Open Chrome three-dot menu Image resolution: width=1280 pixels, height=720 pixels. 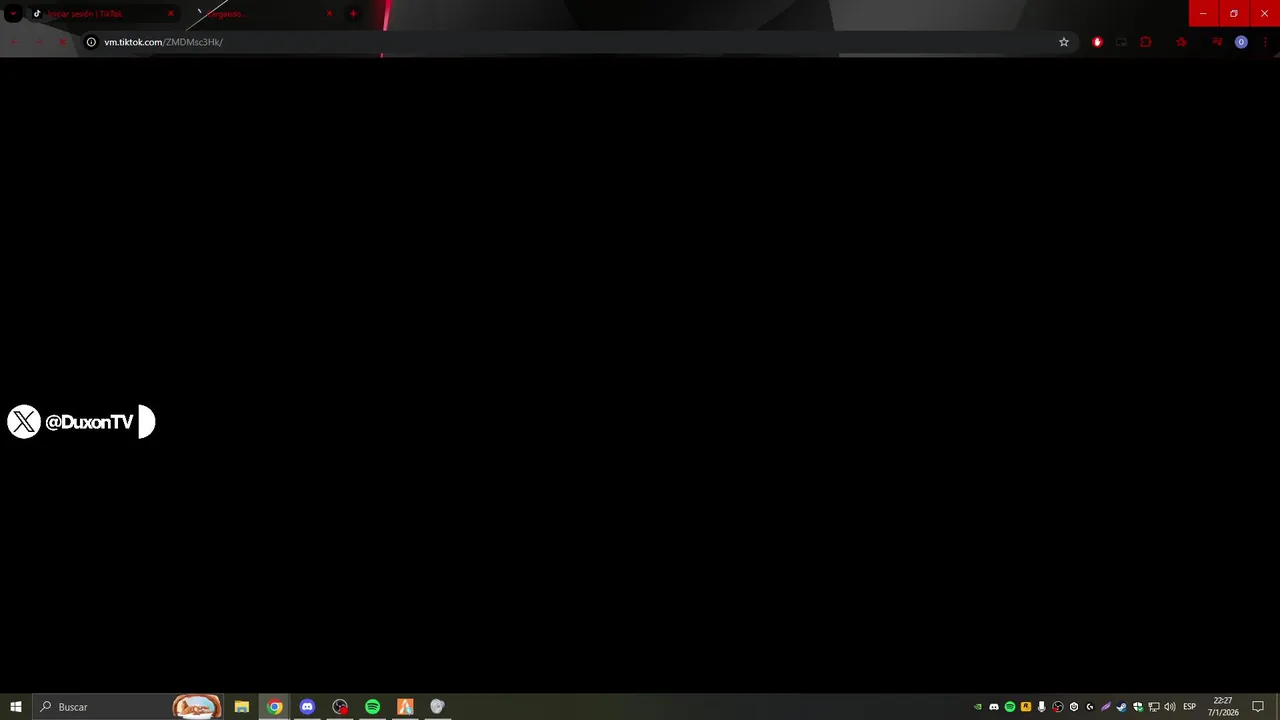[1265, 42]
